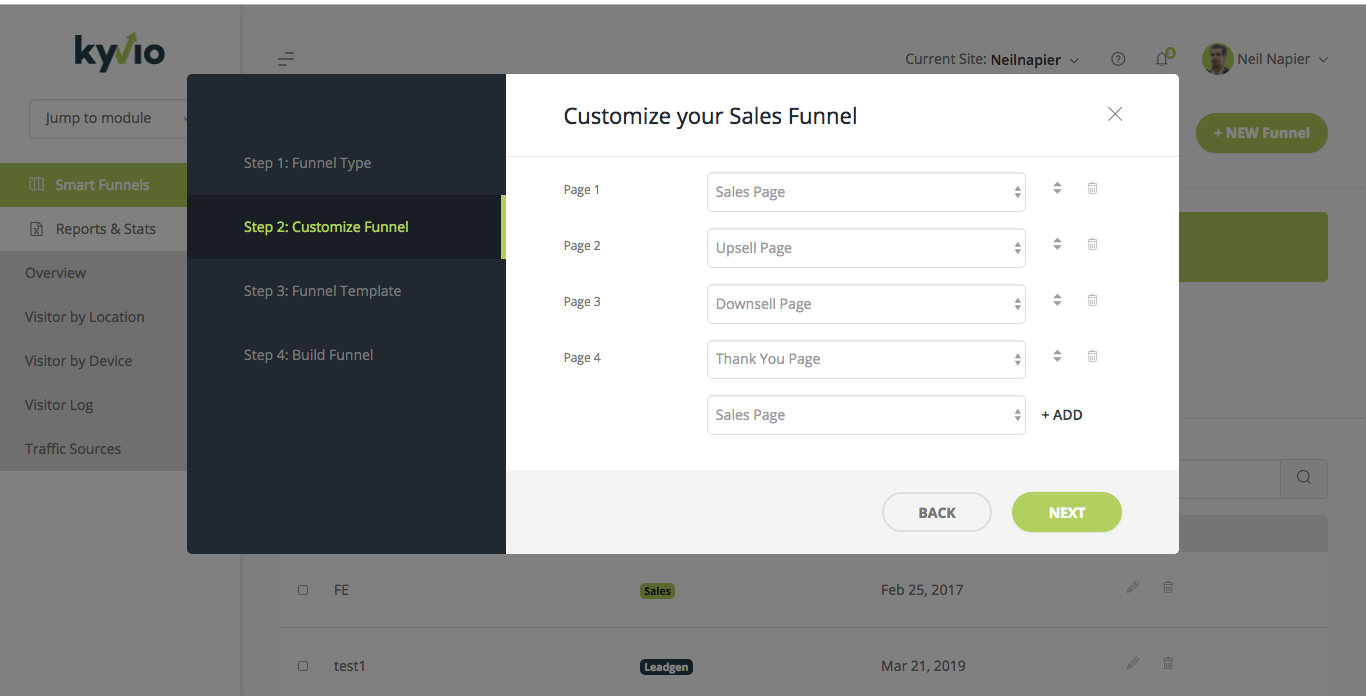Viewport: 1366px width, 696px height.
Task: Open the Page 2 Upsell Page dropdown
Action: click(866, 248)
